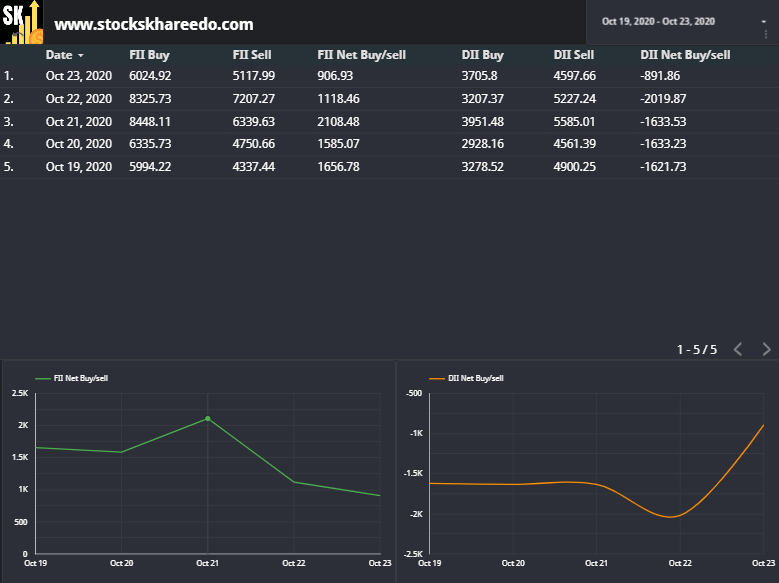Image resolution: width=779 pixels, height=583 pixels.
Task: Click DII Sell value 5585.01
Action: pos(574,121)
